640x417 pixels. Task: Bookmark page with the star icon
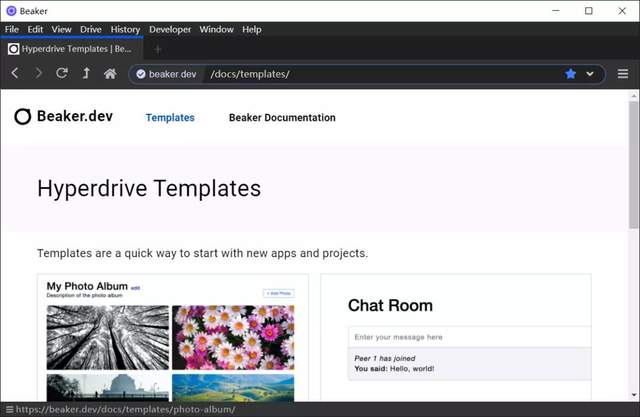571,74
